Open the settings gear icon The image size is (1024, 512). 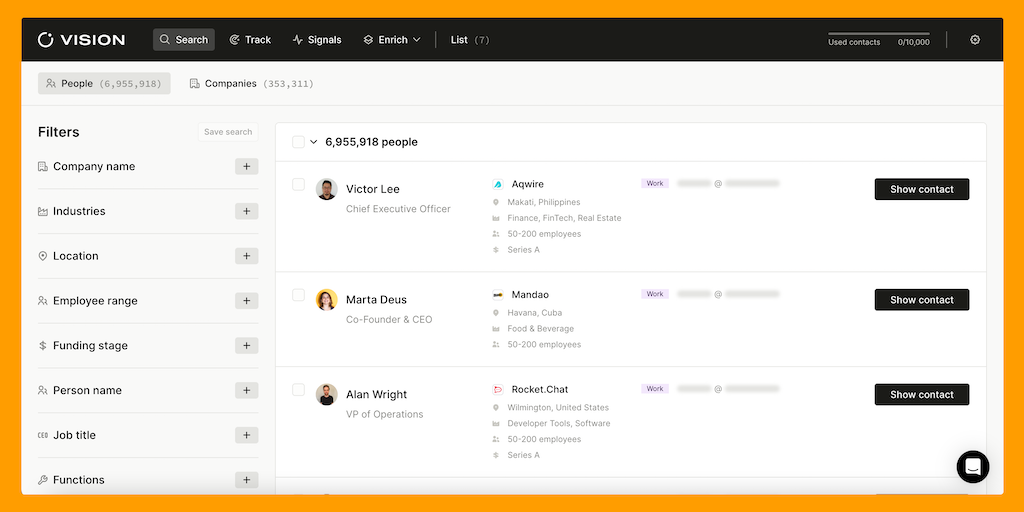pyautogui.click(x=975, y=40)
